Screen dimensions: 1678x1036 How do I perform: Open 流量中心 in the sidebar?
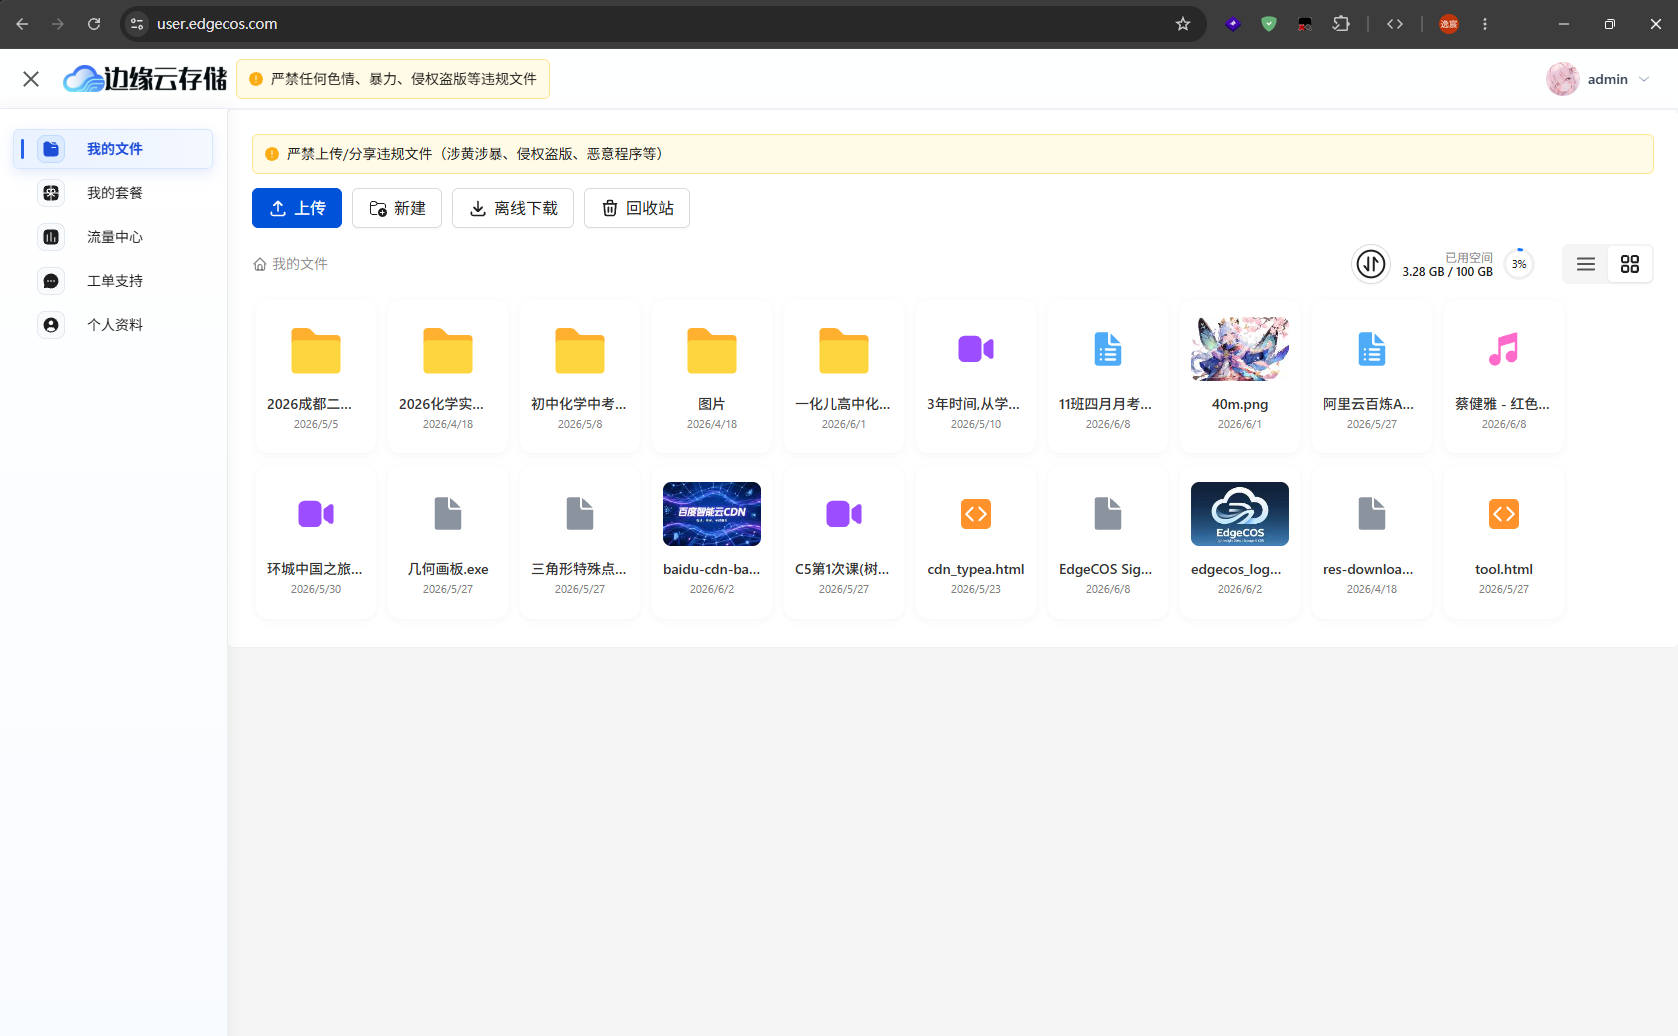(113, 237)
